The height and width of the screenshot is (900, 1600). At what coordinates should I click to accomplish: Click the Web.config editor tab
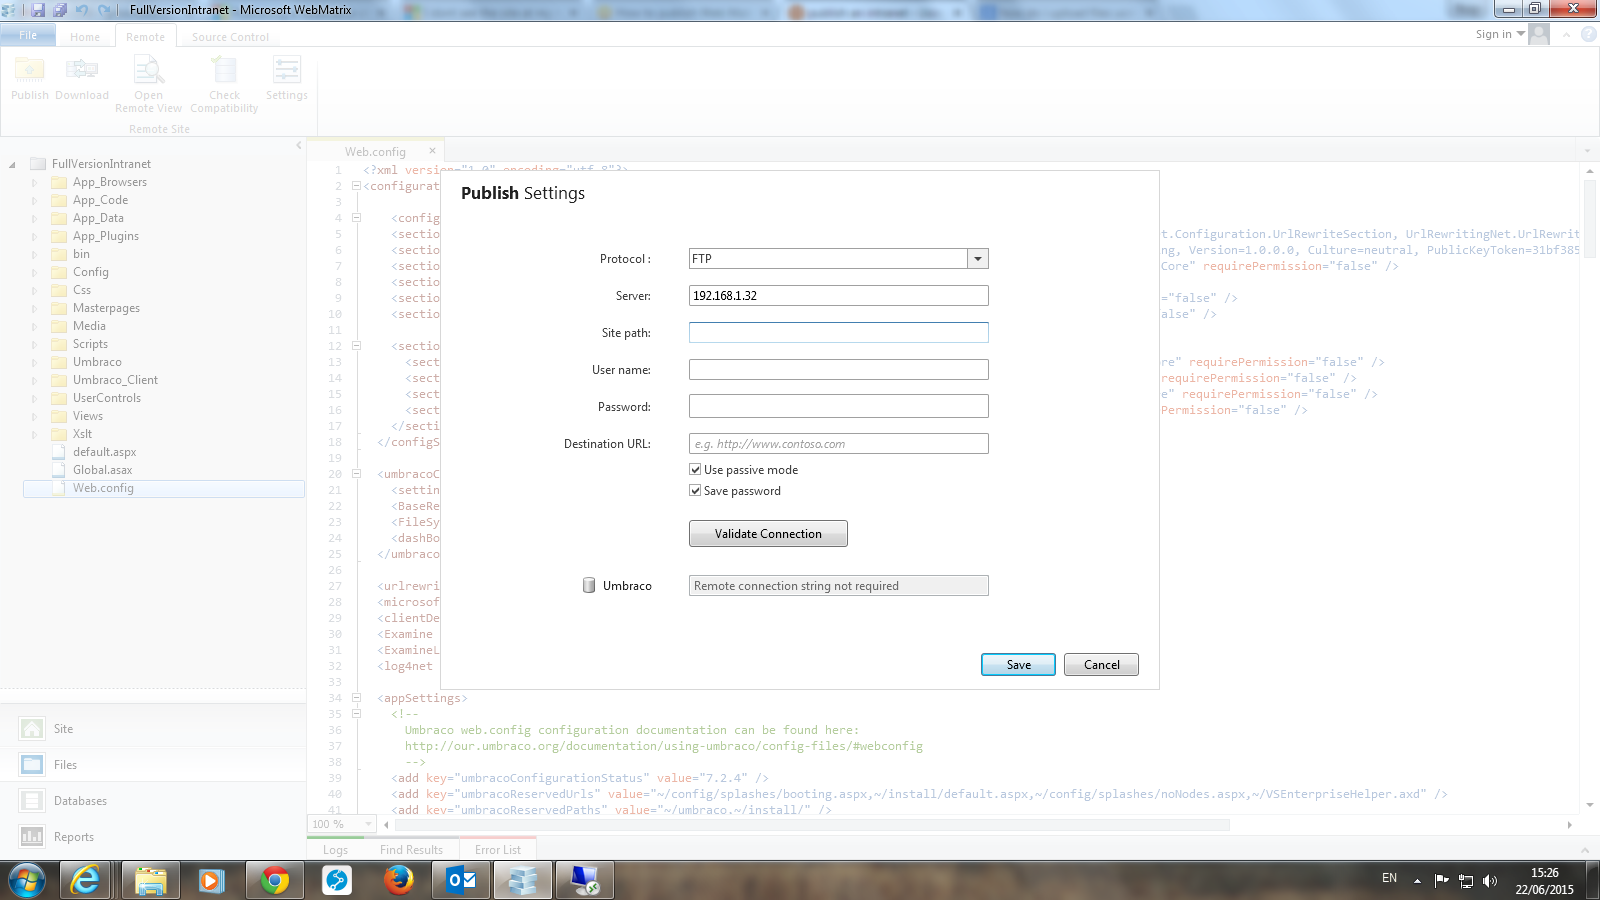point(375,152)
